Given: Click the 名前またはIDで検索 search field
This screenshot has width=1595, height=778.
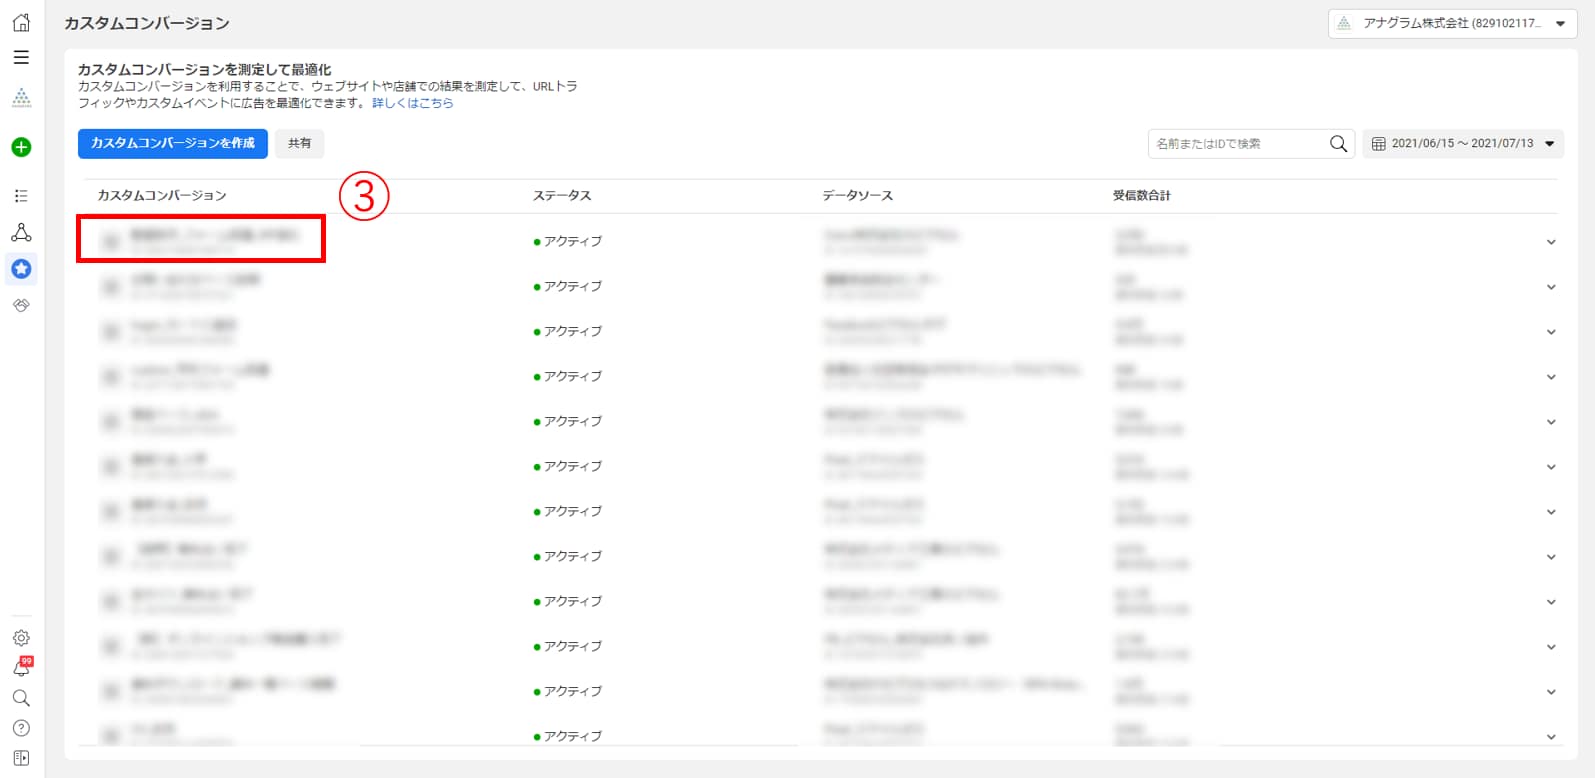Looking at the screenshot, I should click(1236, 144).
